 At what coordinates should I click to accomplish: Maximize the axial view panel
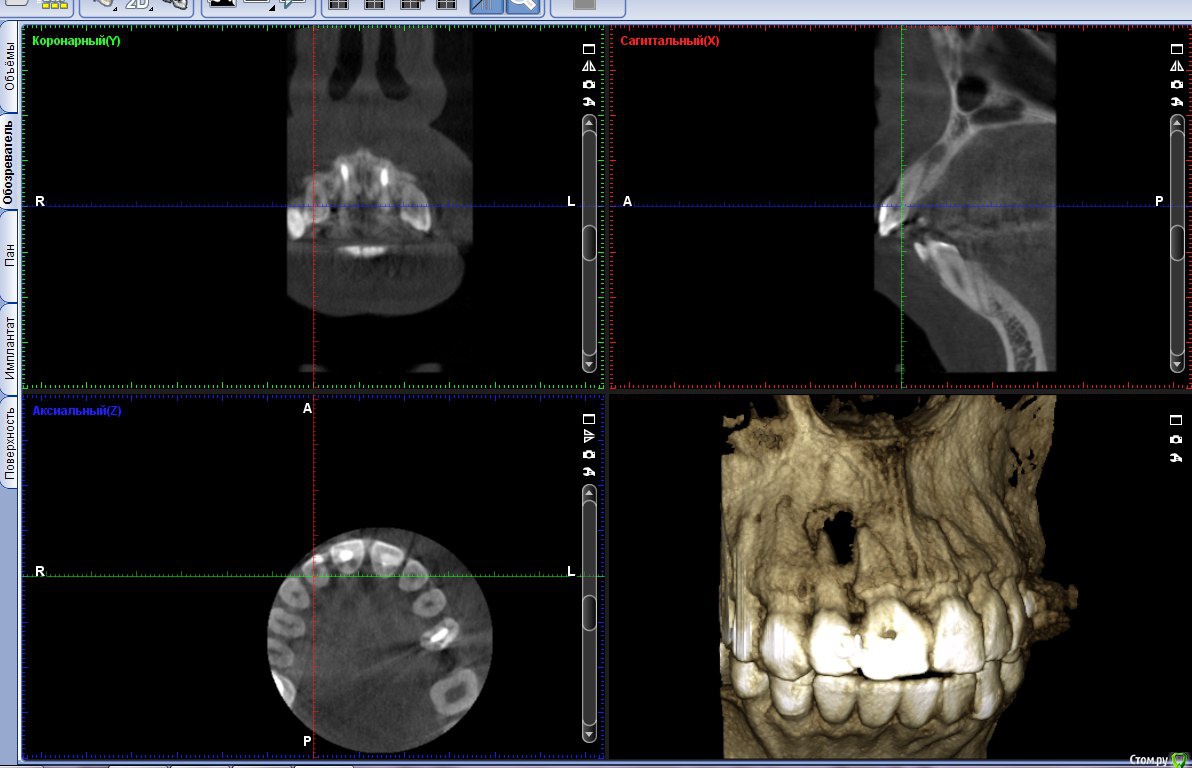coord(589,419)
